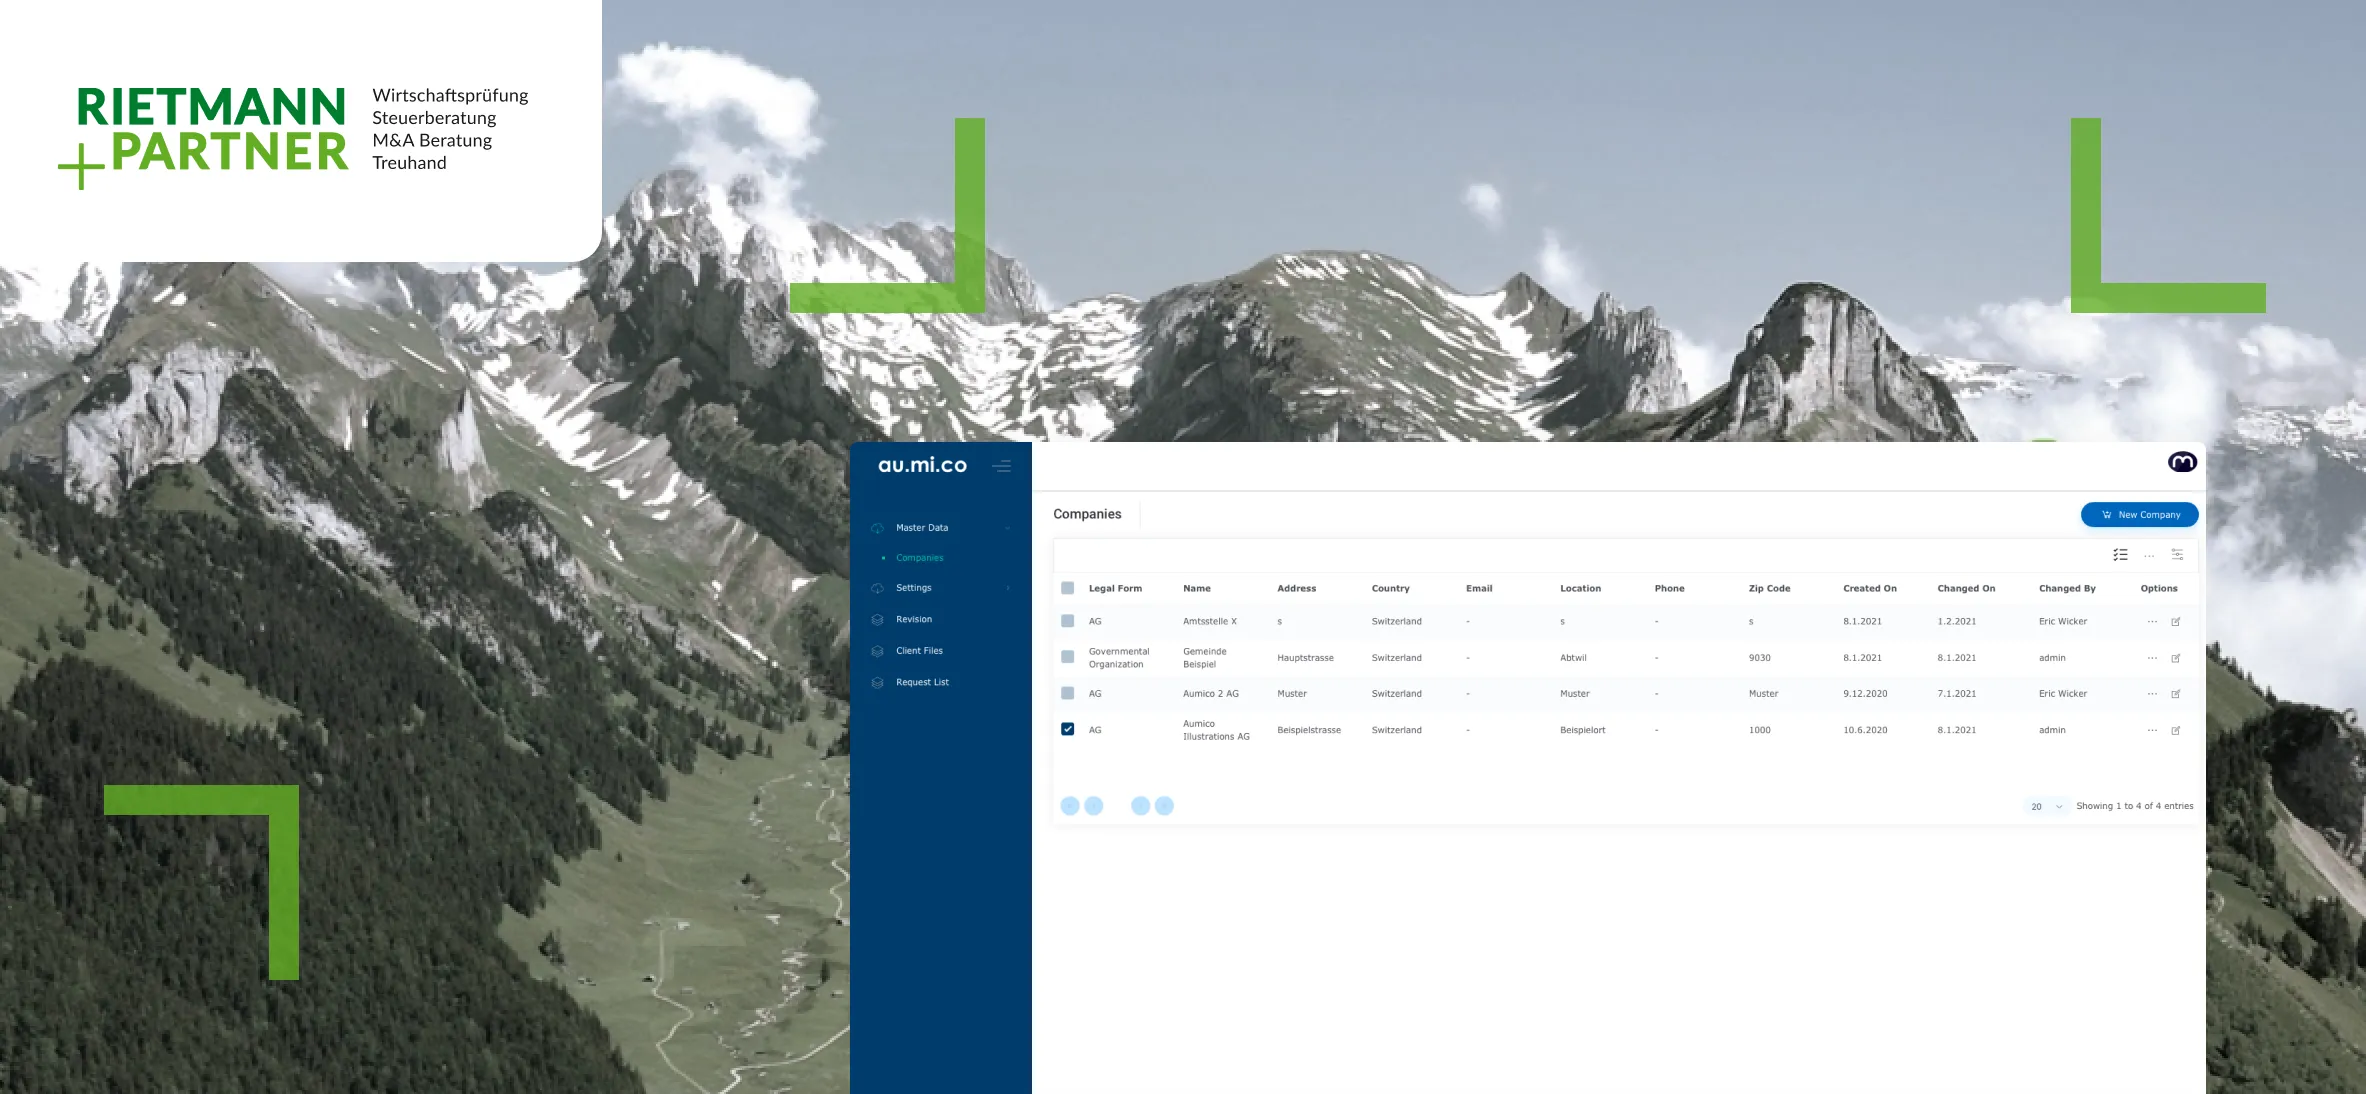Image resolution: width=2366 pixels, height=1094 pixels.
Task: Open the row options ellipsis for Aumico 2 AG
Action: (x=2150, y=693)
